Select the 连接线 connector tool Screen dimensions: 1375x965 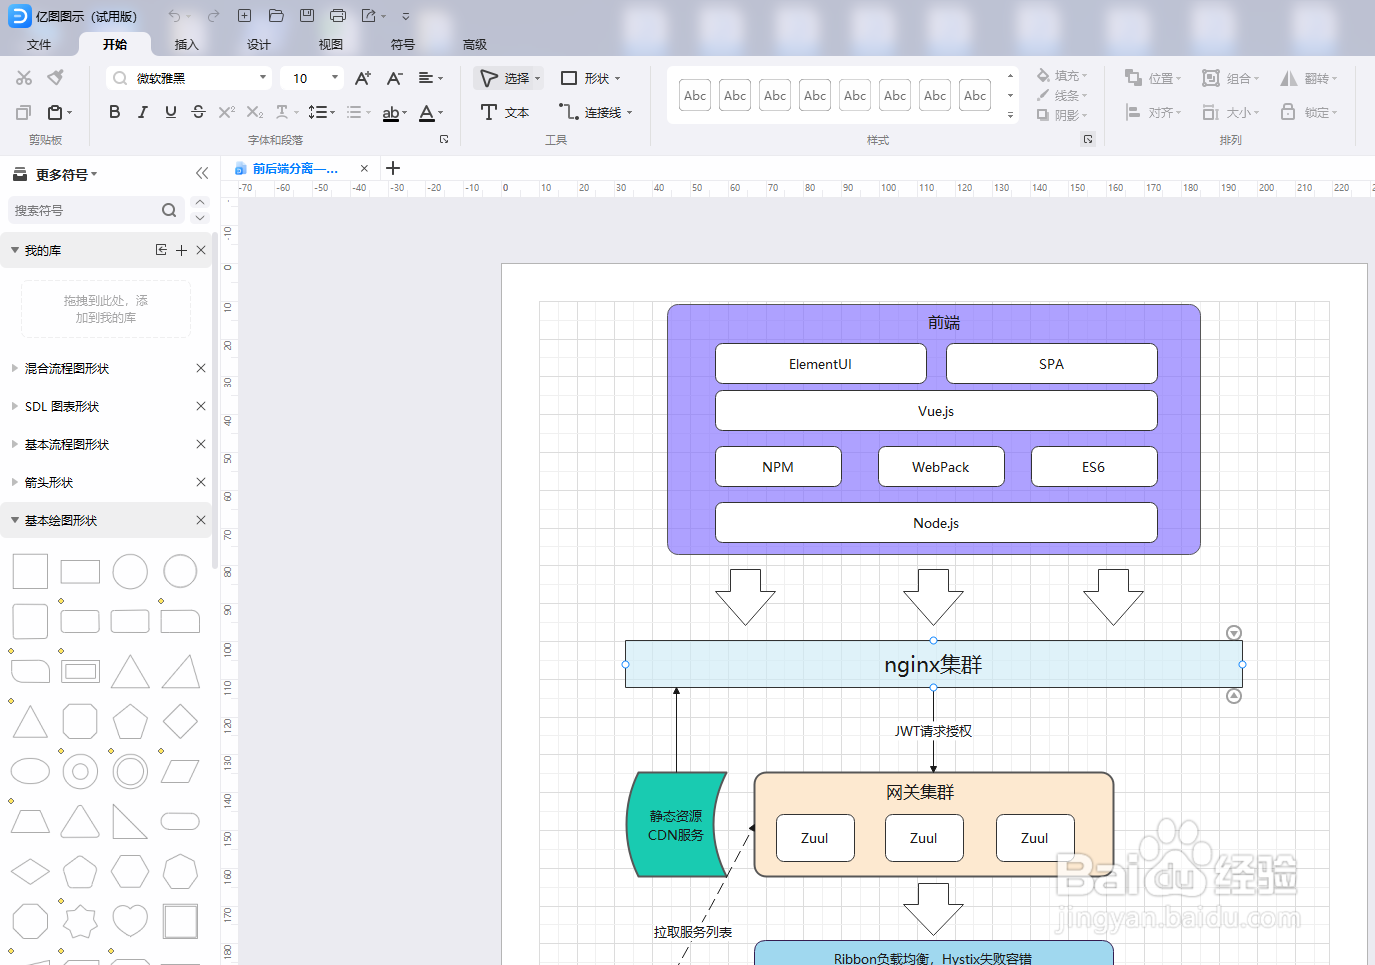coord(596,112)
